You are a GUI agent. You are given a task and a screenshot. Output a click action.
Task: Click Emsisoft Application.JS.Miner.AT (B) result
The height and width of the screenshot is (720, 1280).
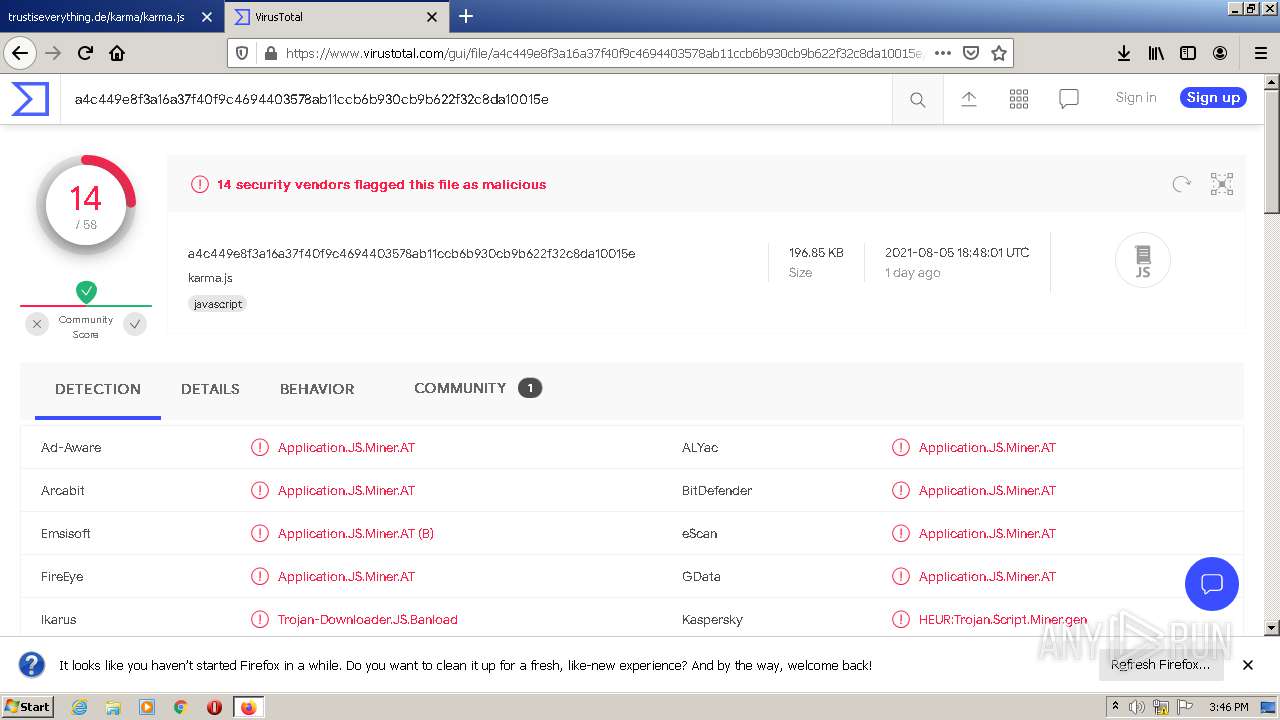tap(356, 533)
